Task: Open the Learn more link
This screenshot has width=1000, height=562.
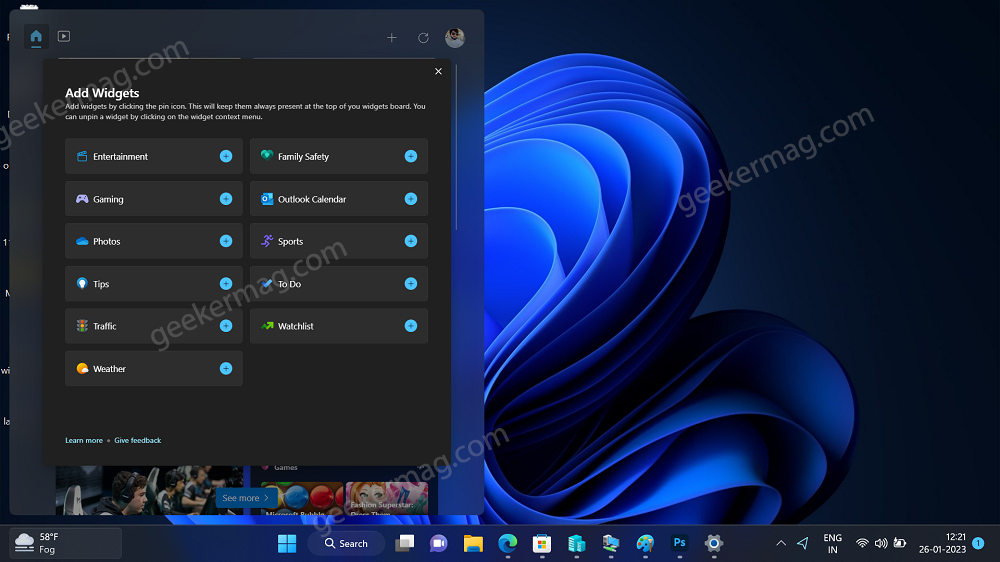Action: (84, 440)
